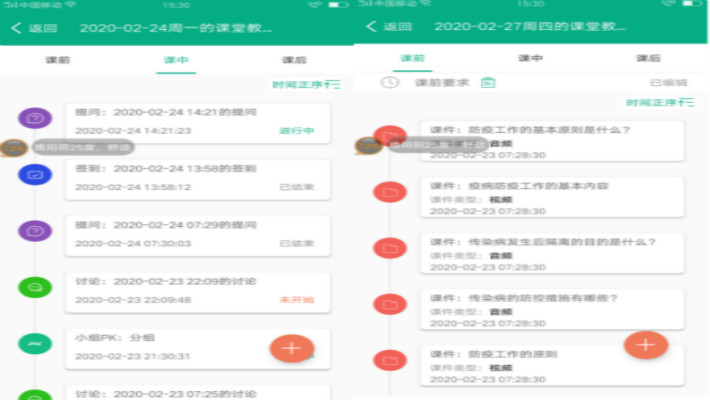Viewport: 710px width, 400px height.
Task: Tap the purple 提问 icon at 14:21
Action: [x=35, y=119]
